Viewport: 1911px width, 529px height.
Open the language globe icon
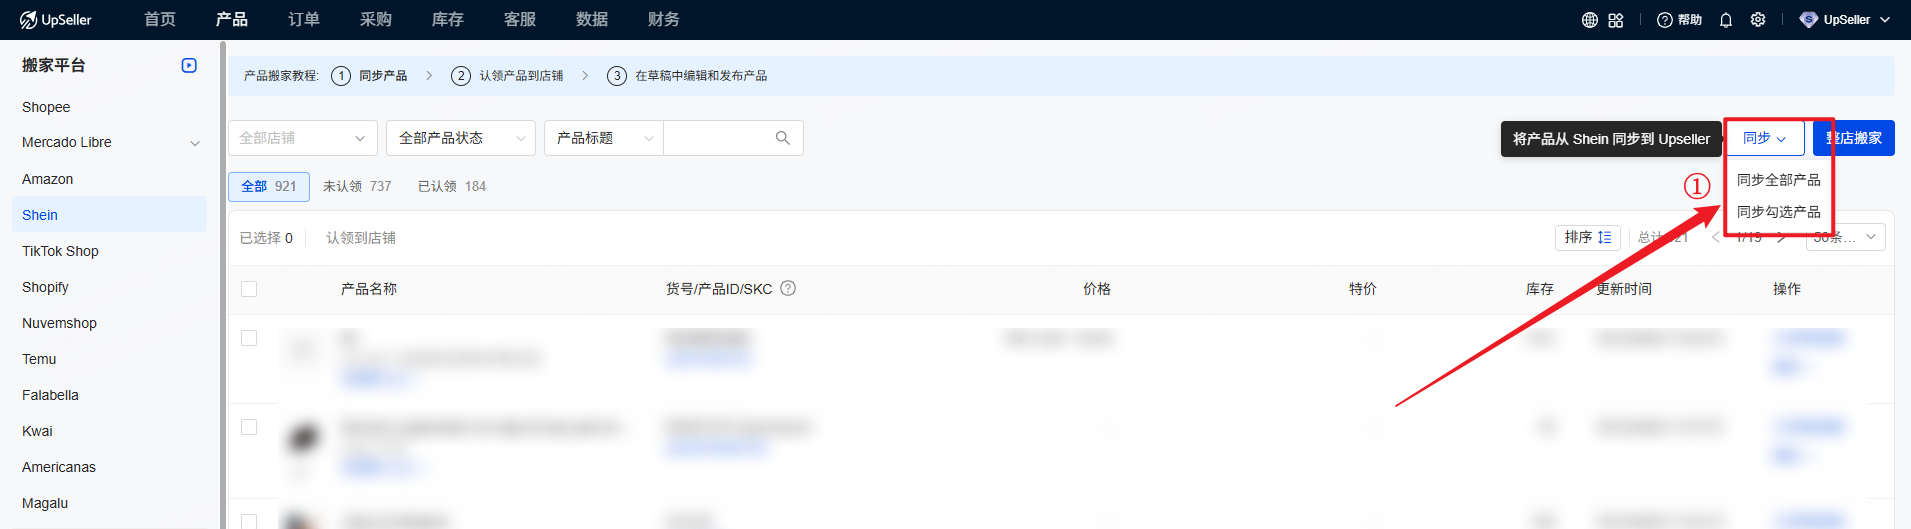coord(1589,20)
